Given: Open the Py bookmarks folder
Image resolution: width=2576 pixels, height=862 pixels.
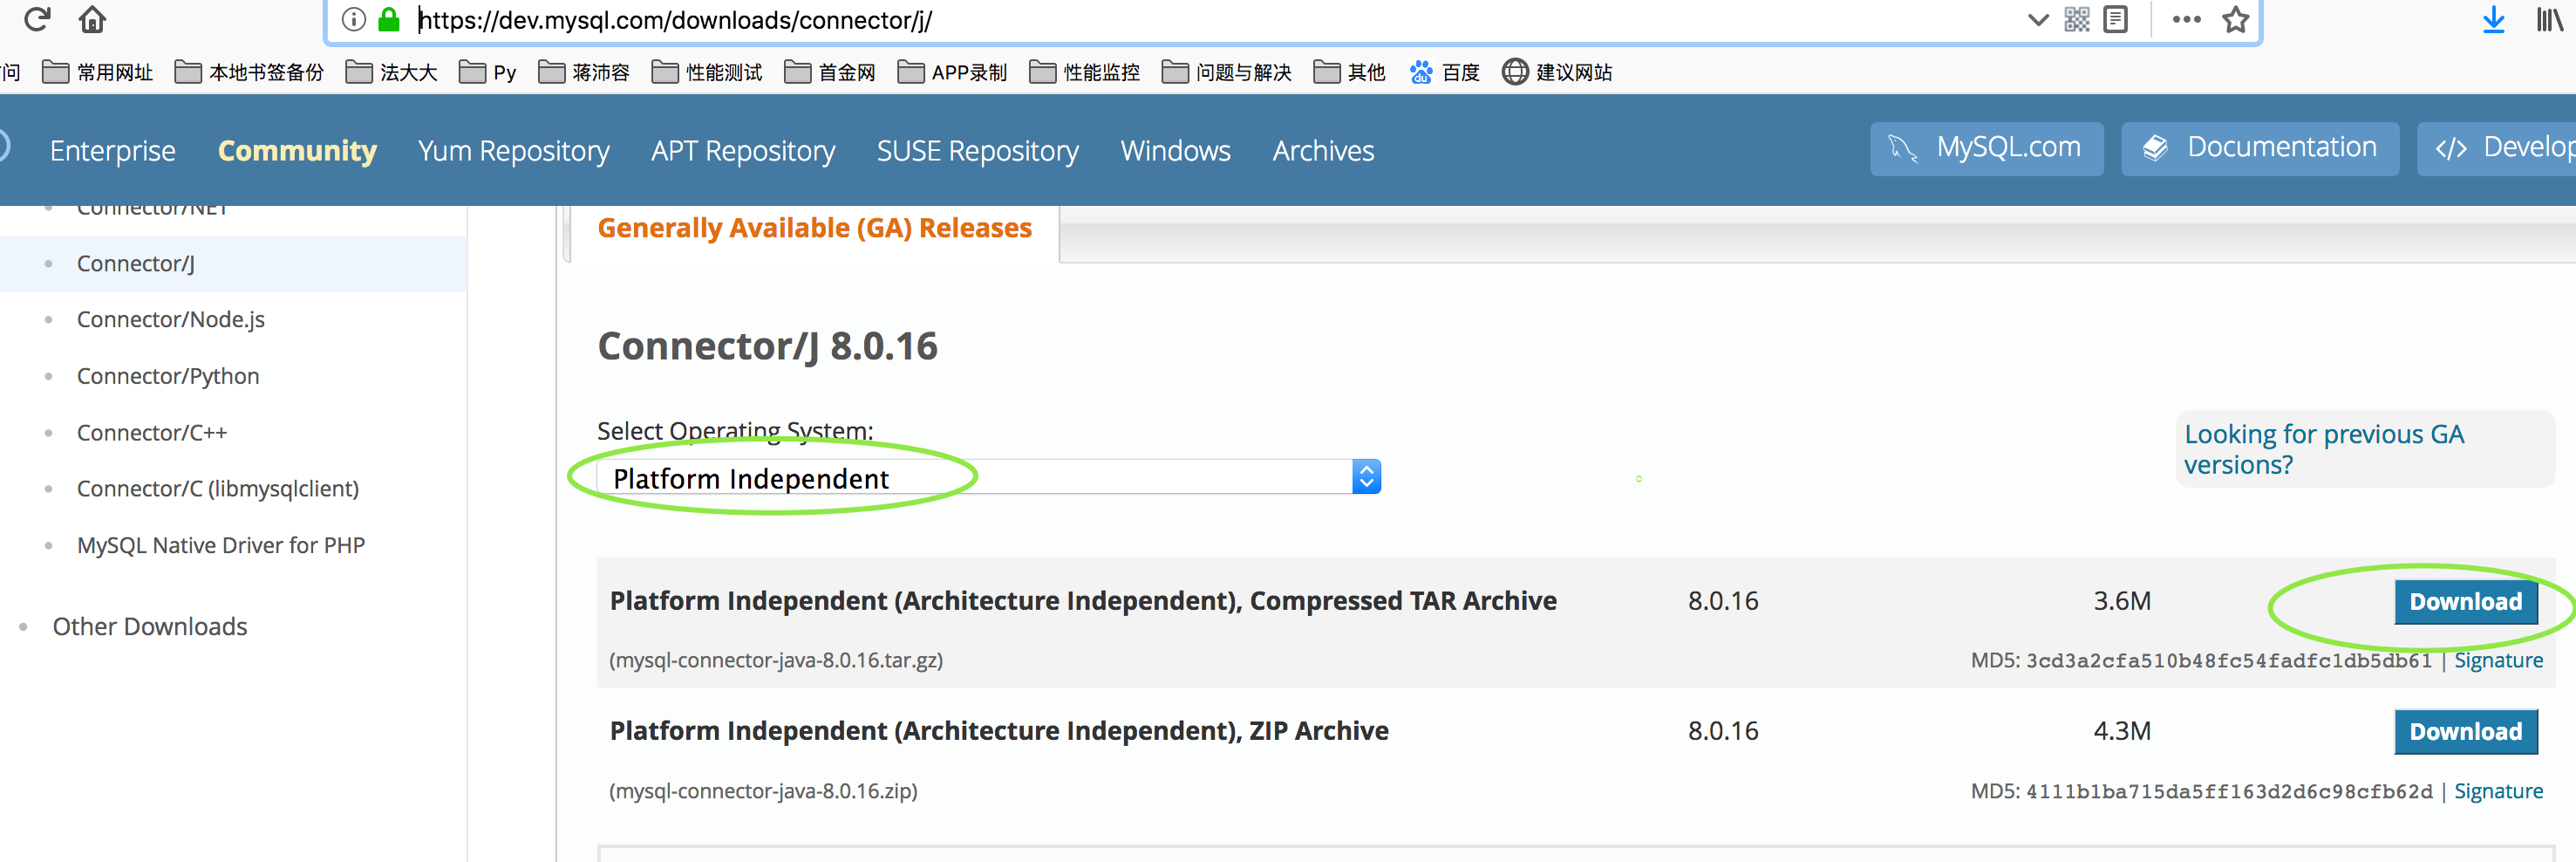Looking at the screenshot, I should pos(487,72).
